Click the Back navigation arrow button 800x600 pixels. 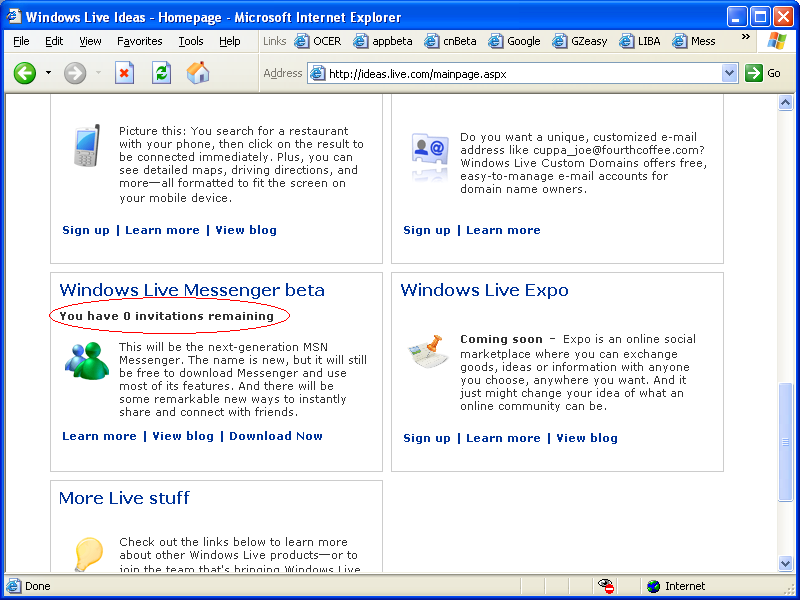(24, 73)
